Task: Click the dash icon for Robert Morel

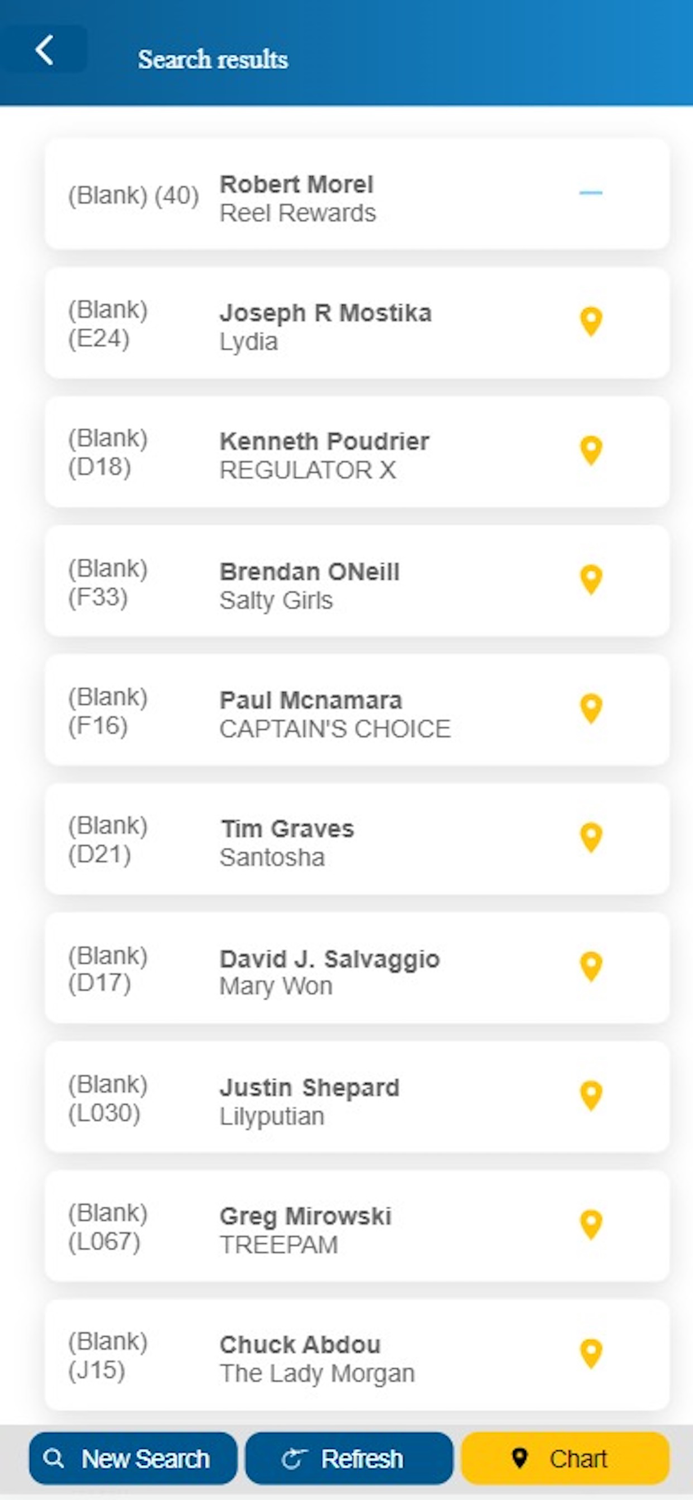Action: pos(591,193)
